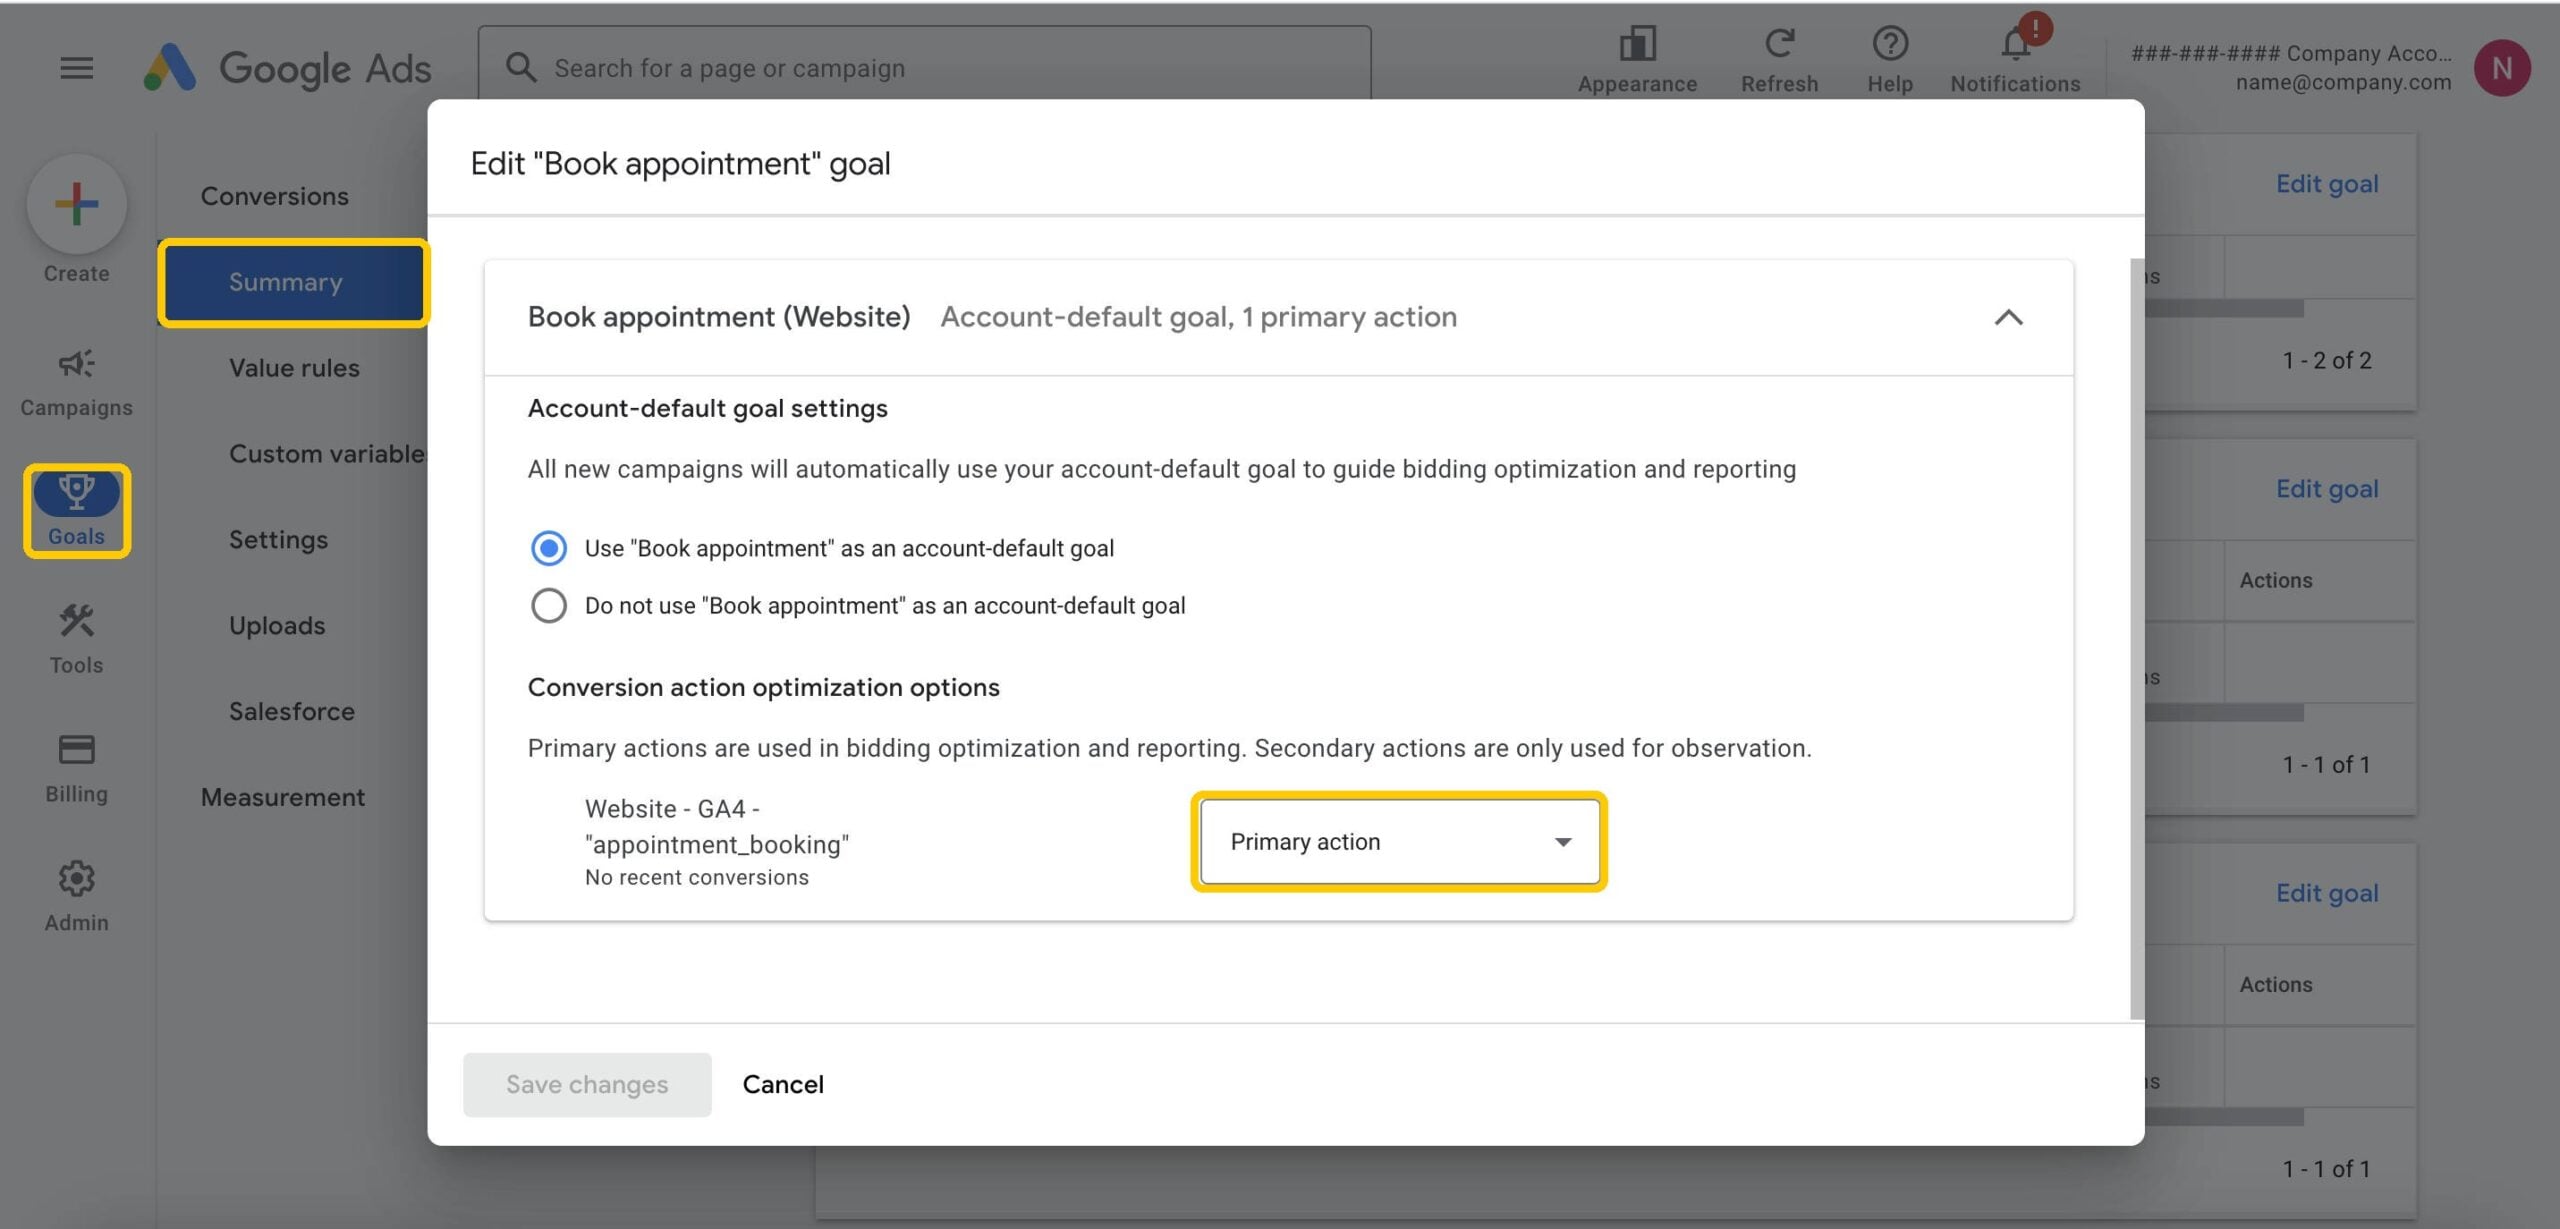Focus the search for a page or campaign field
2560x1229 pixels.
tap(924, 67)
